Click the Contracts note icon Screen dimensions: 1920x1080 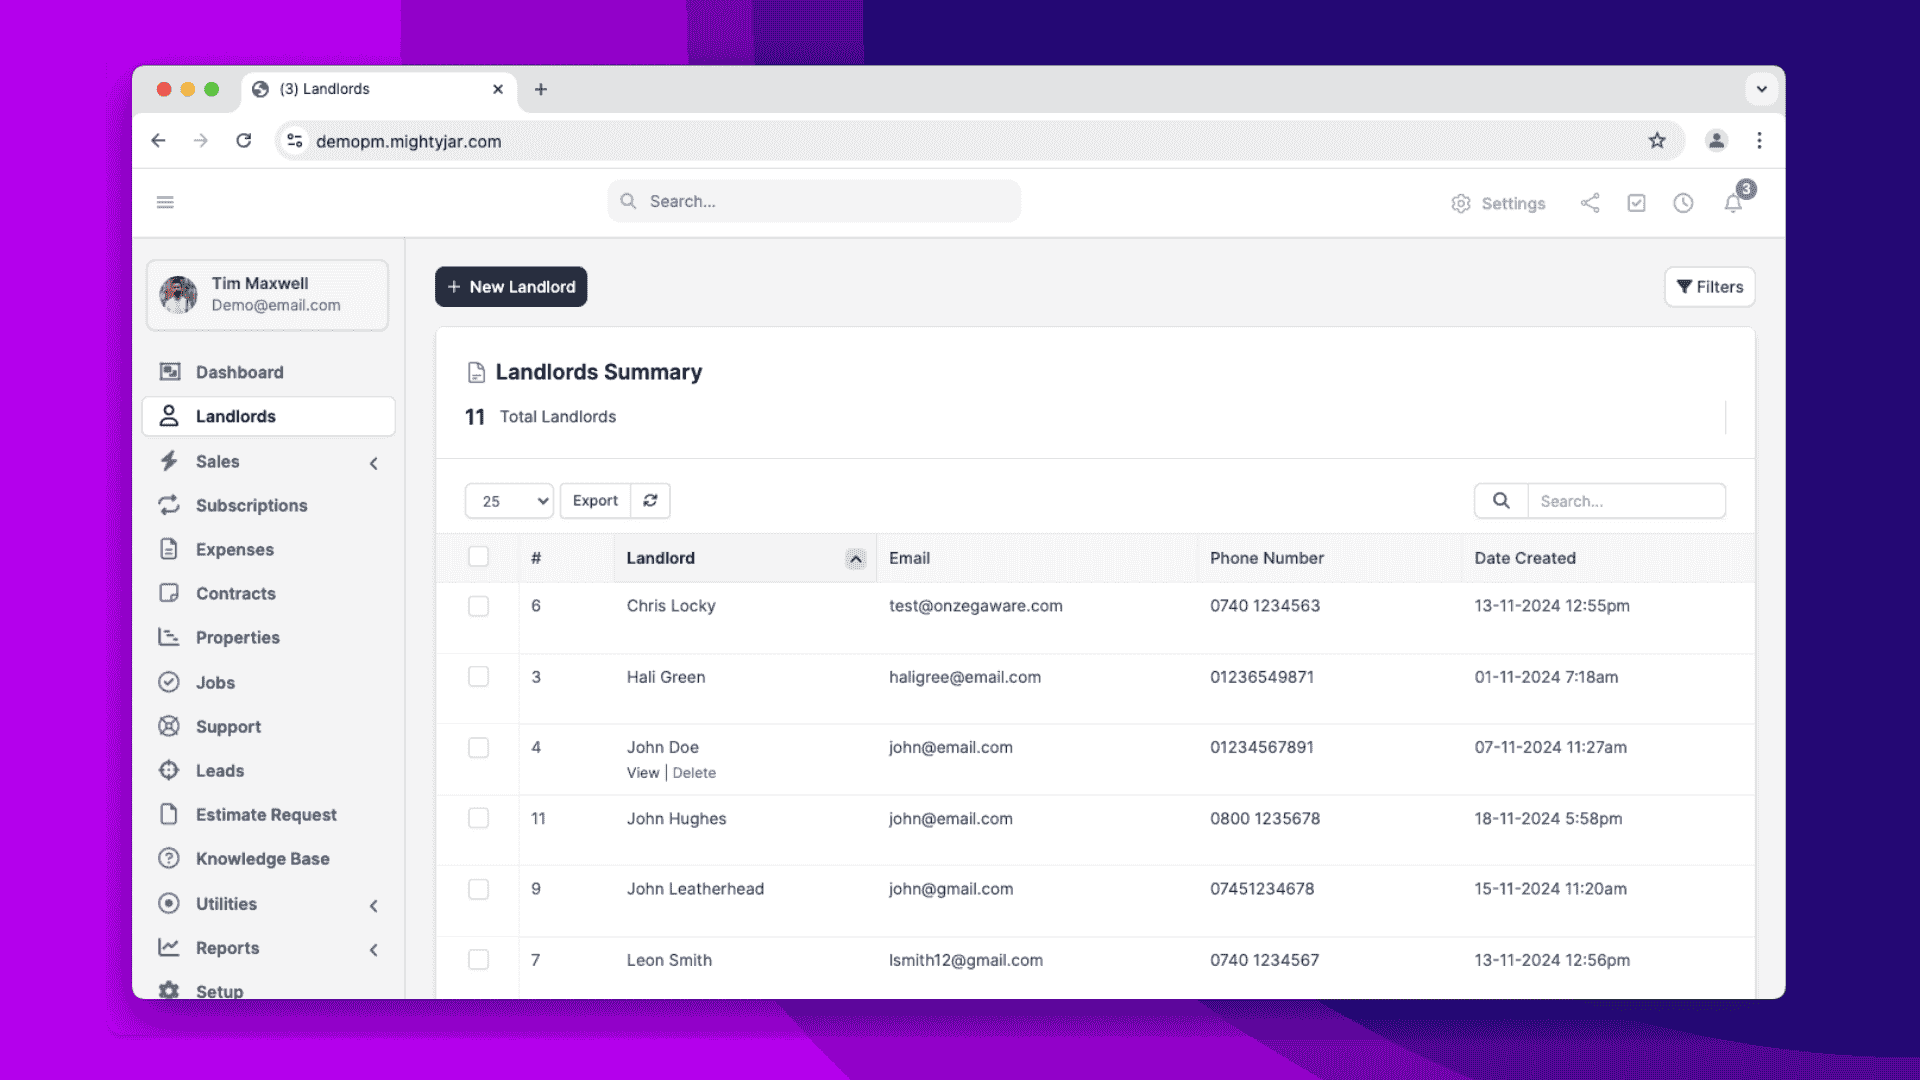coord(169,593)
